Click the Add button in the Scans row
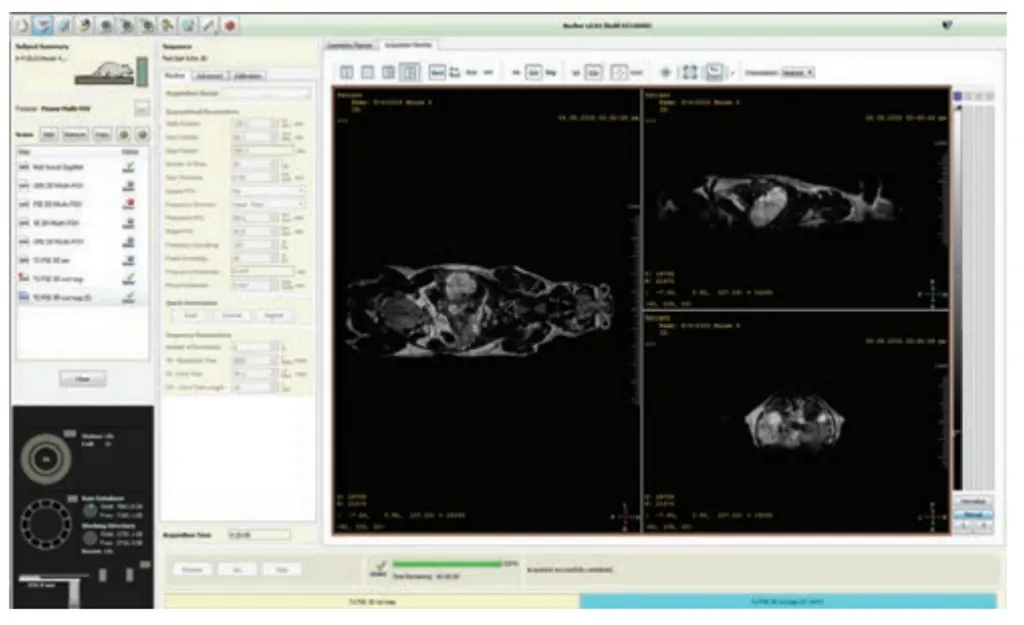 48,135
